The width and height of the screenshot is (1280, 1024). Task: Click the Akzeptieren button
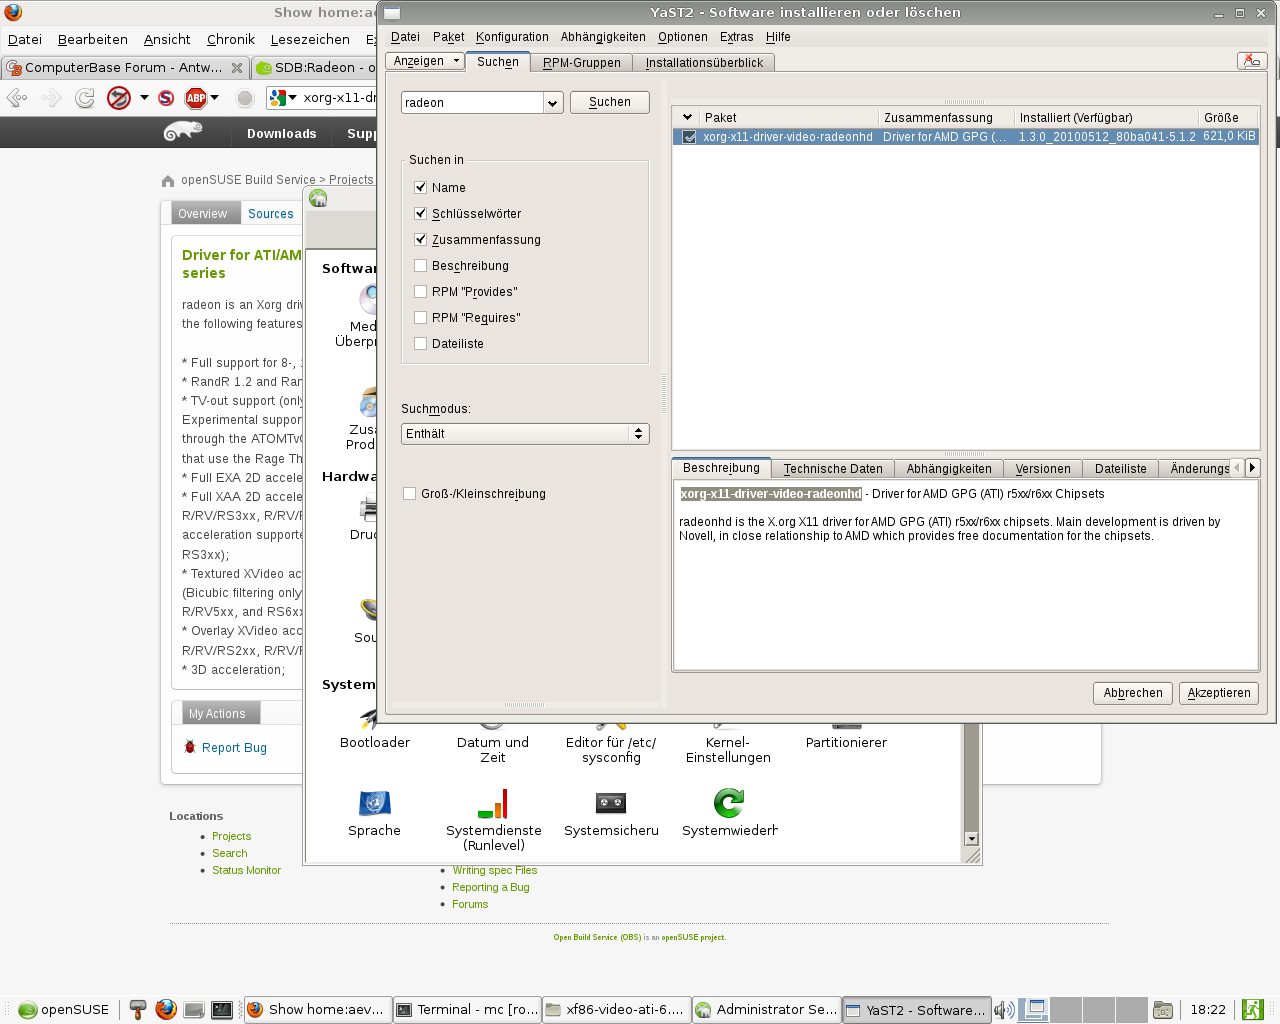pos(1219,693)
